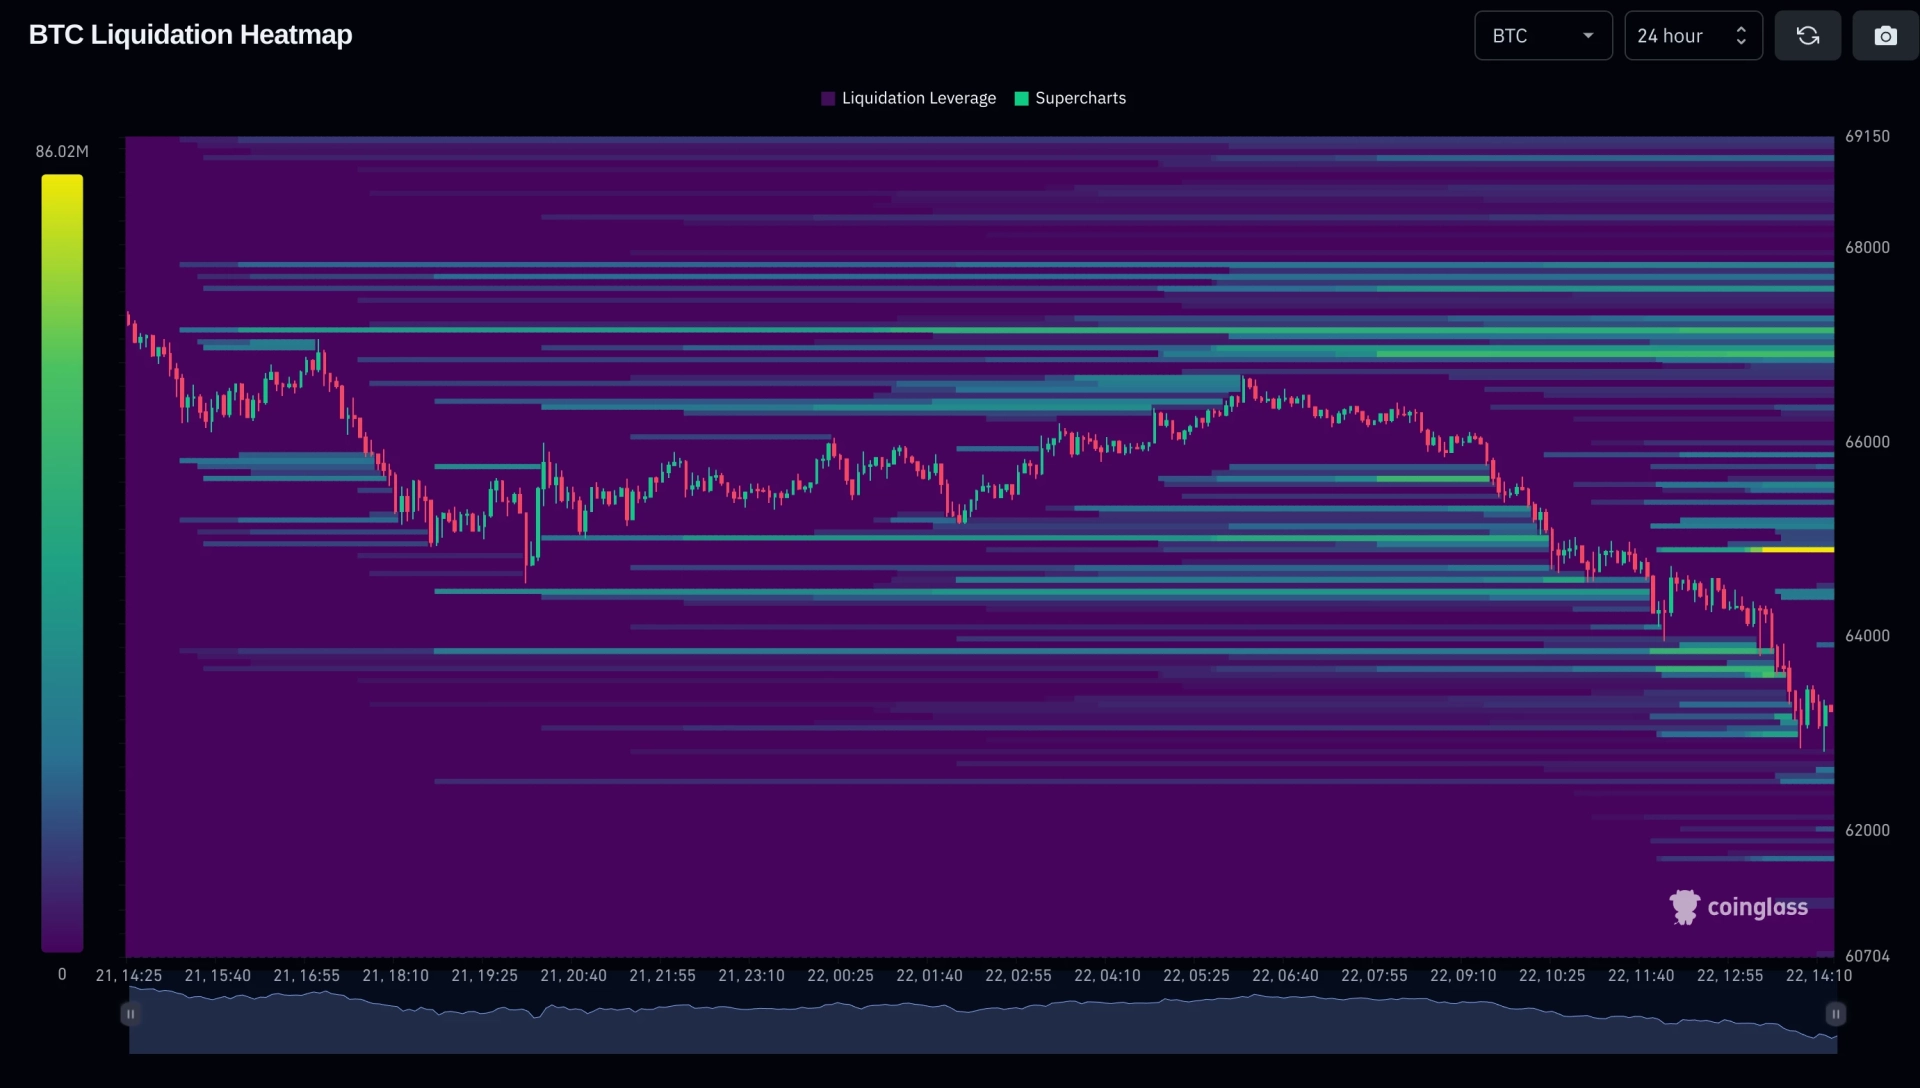Viewport: 1920px width, 1088px height.
Task: Click the camera screenshot icon button
Action: pyautogui.click(x=1885, y=36)
